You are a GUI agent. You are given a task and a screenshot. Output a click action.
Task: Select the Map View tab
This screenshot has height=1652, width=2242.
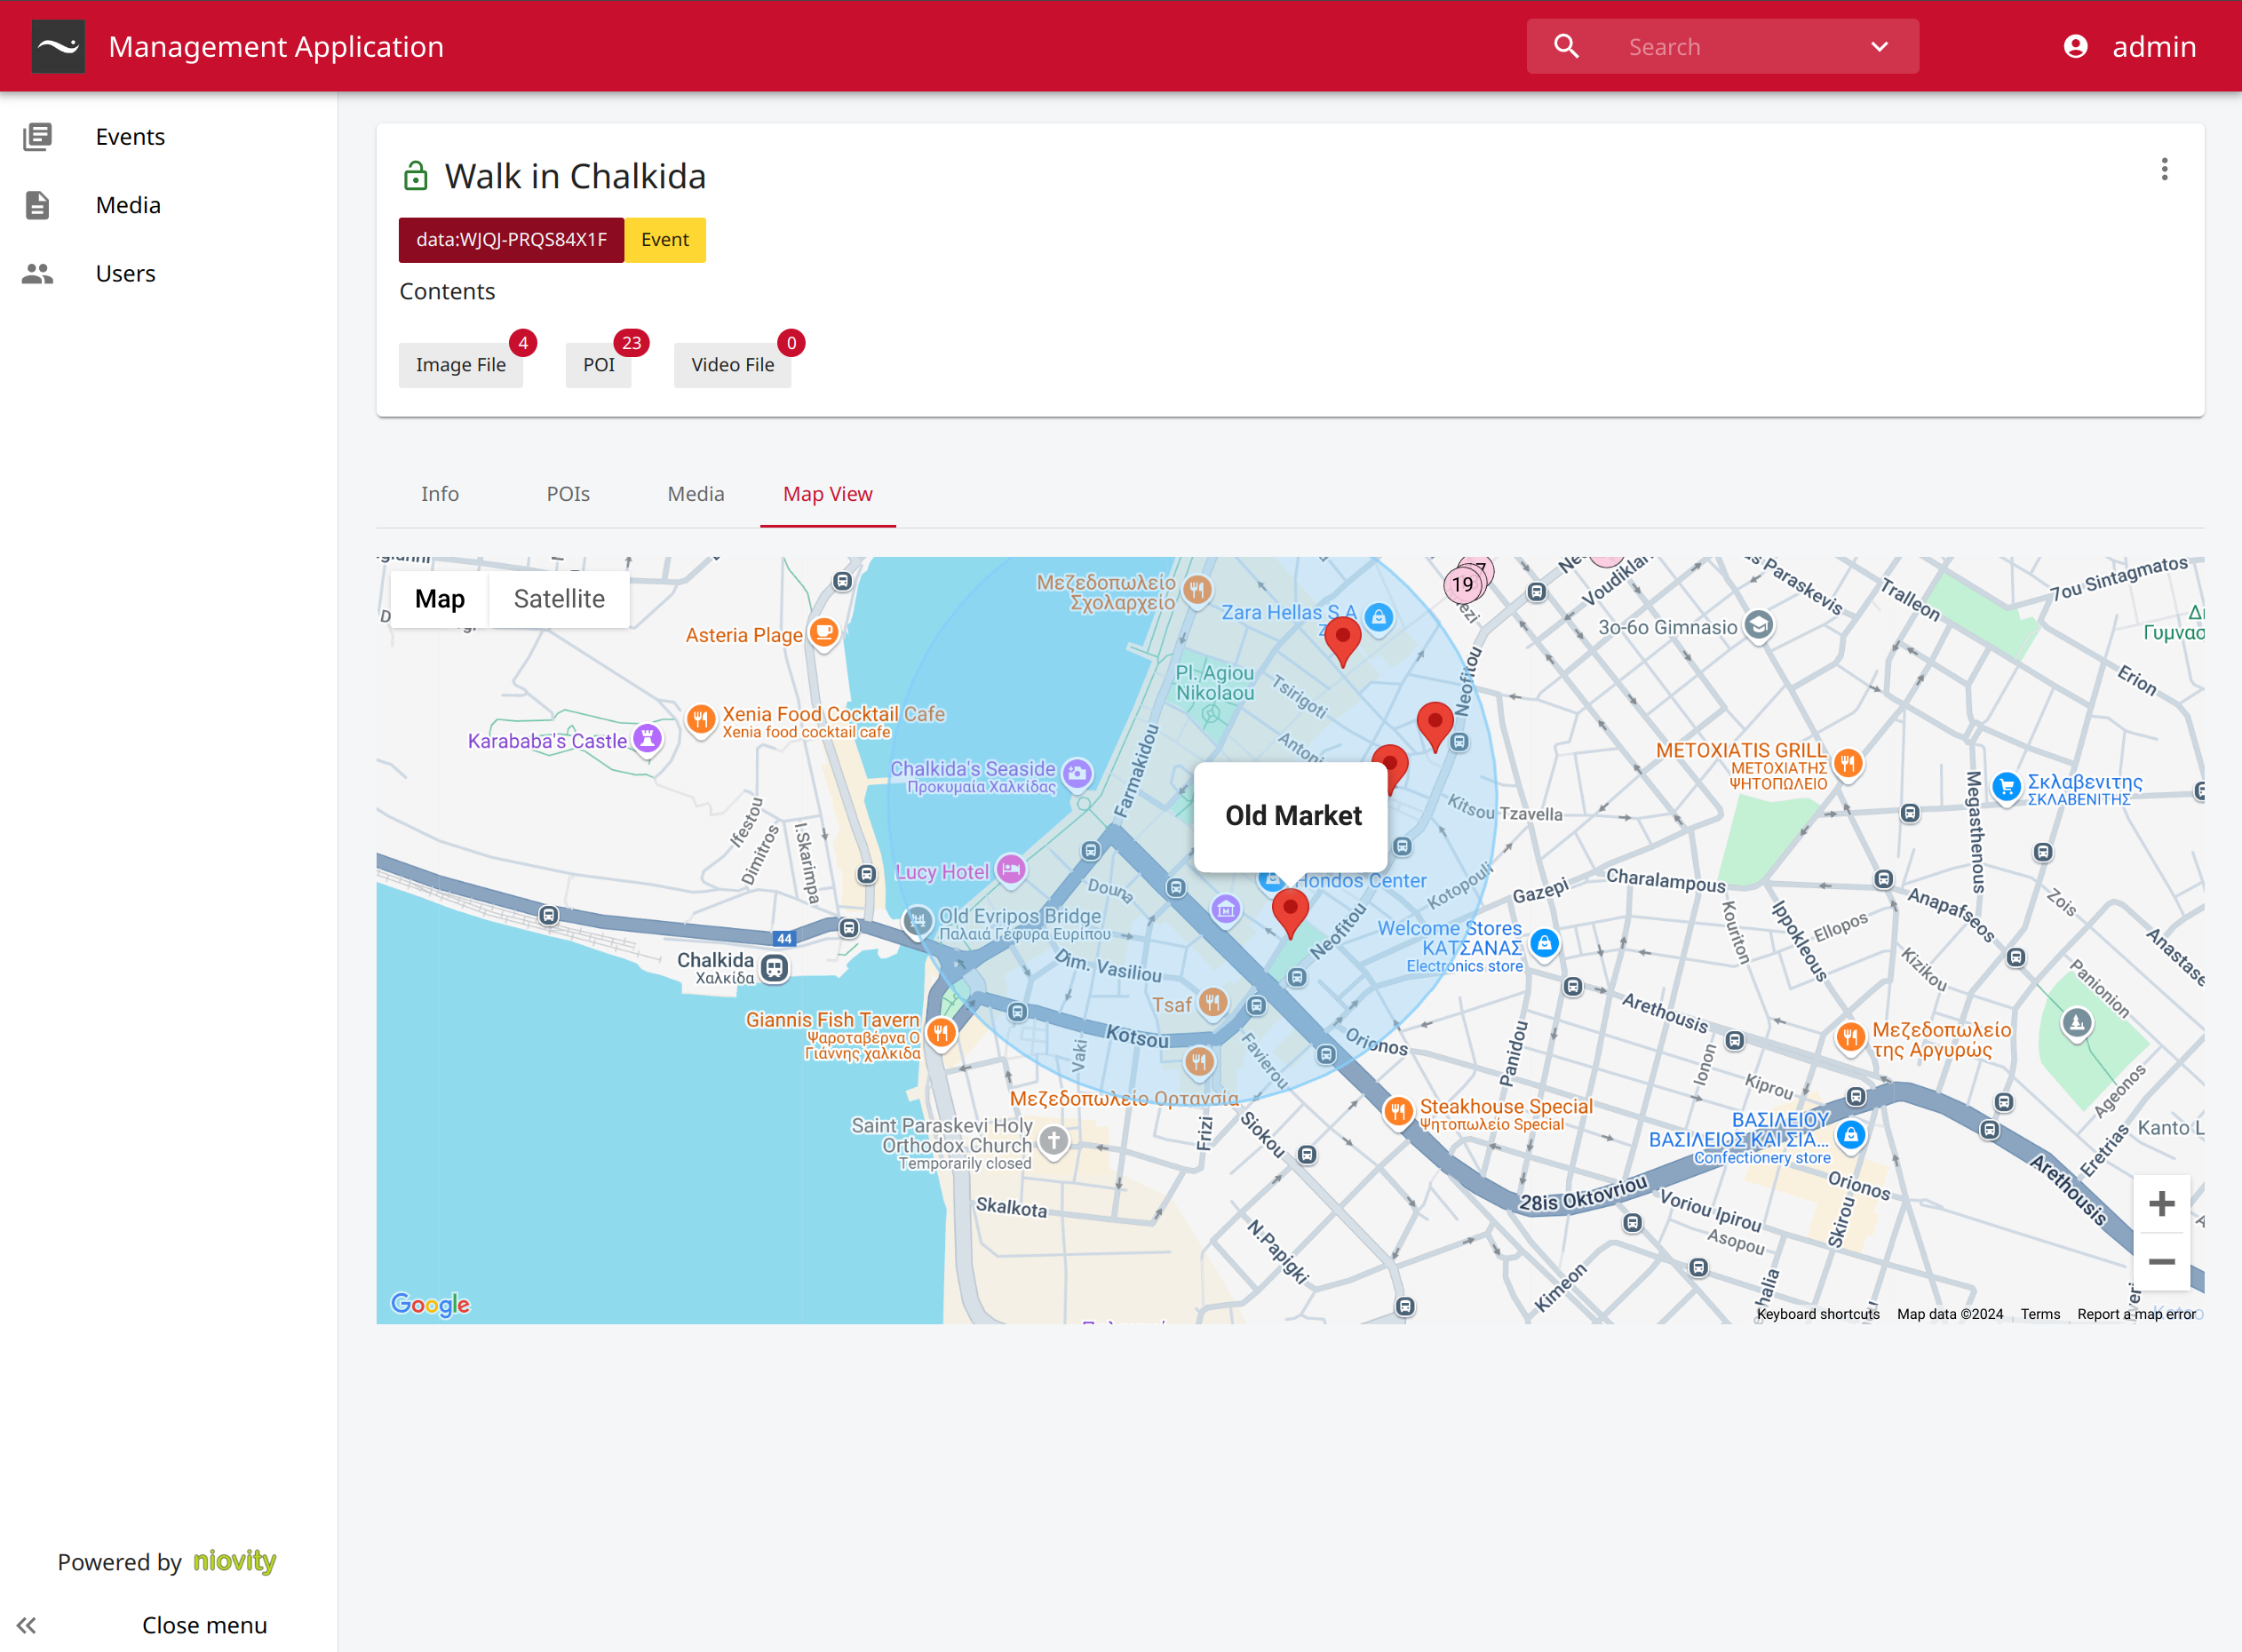(828, 494)
